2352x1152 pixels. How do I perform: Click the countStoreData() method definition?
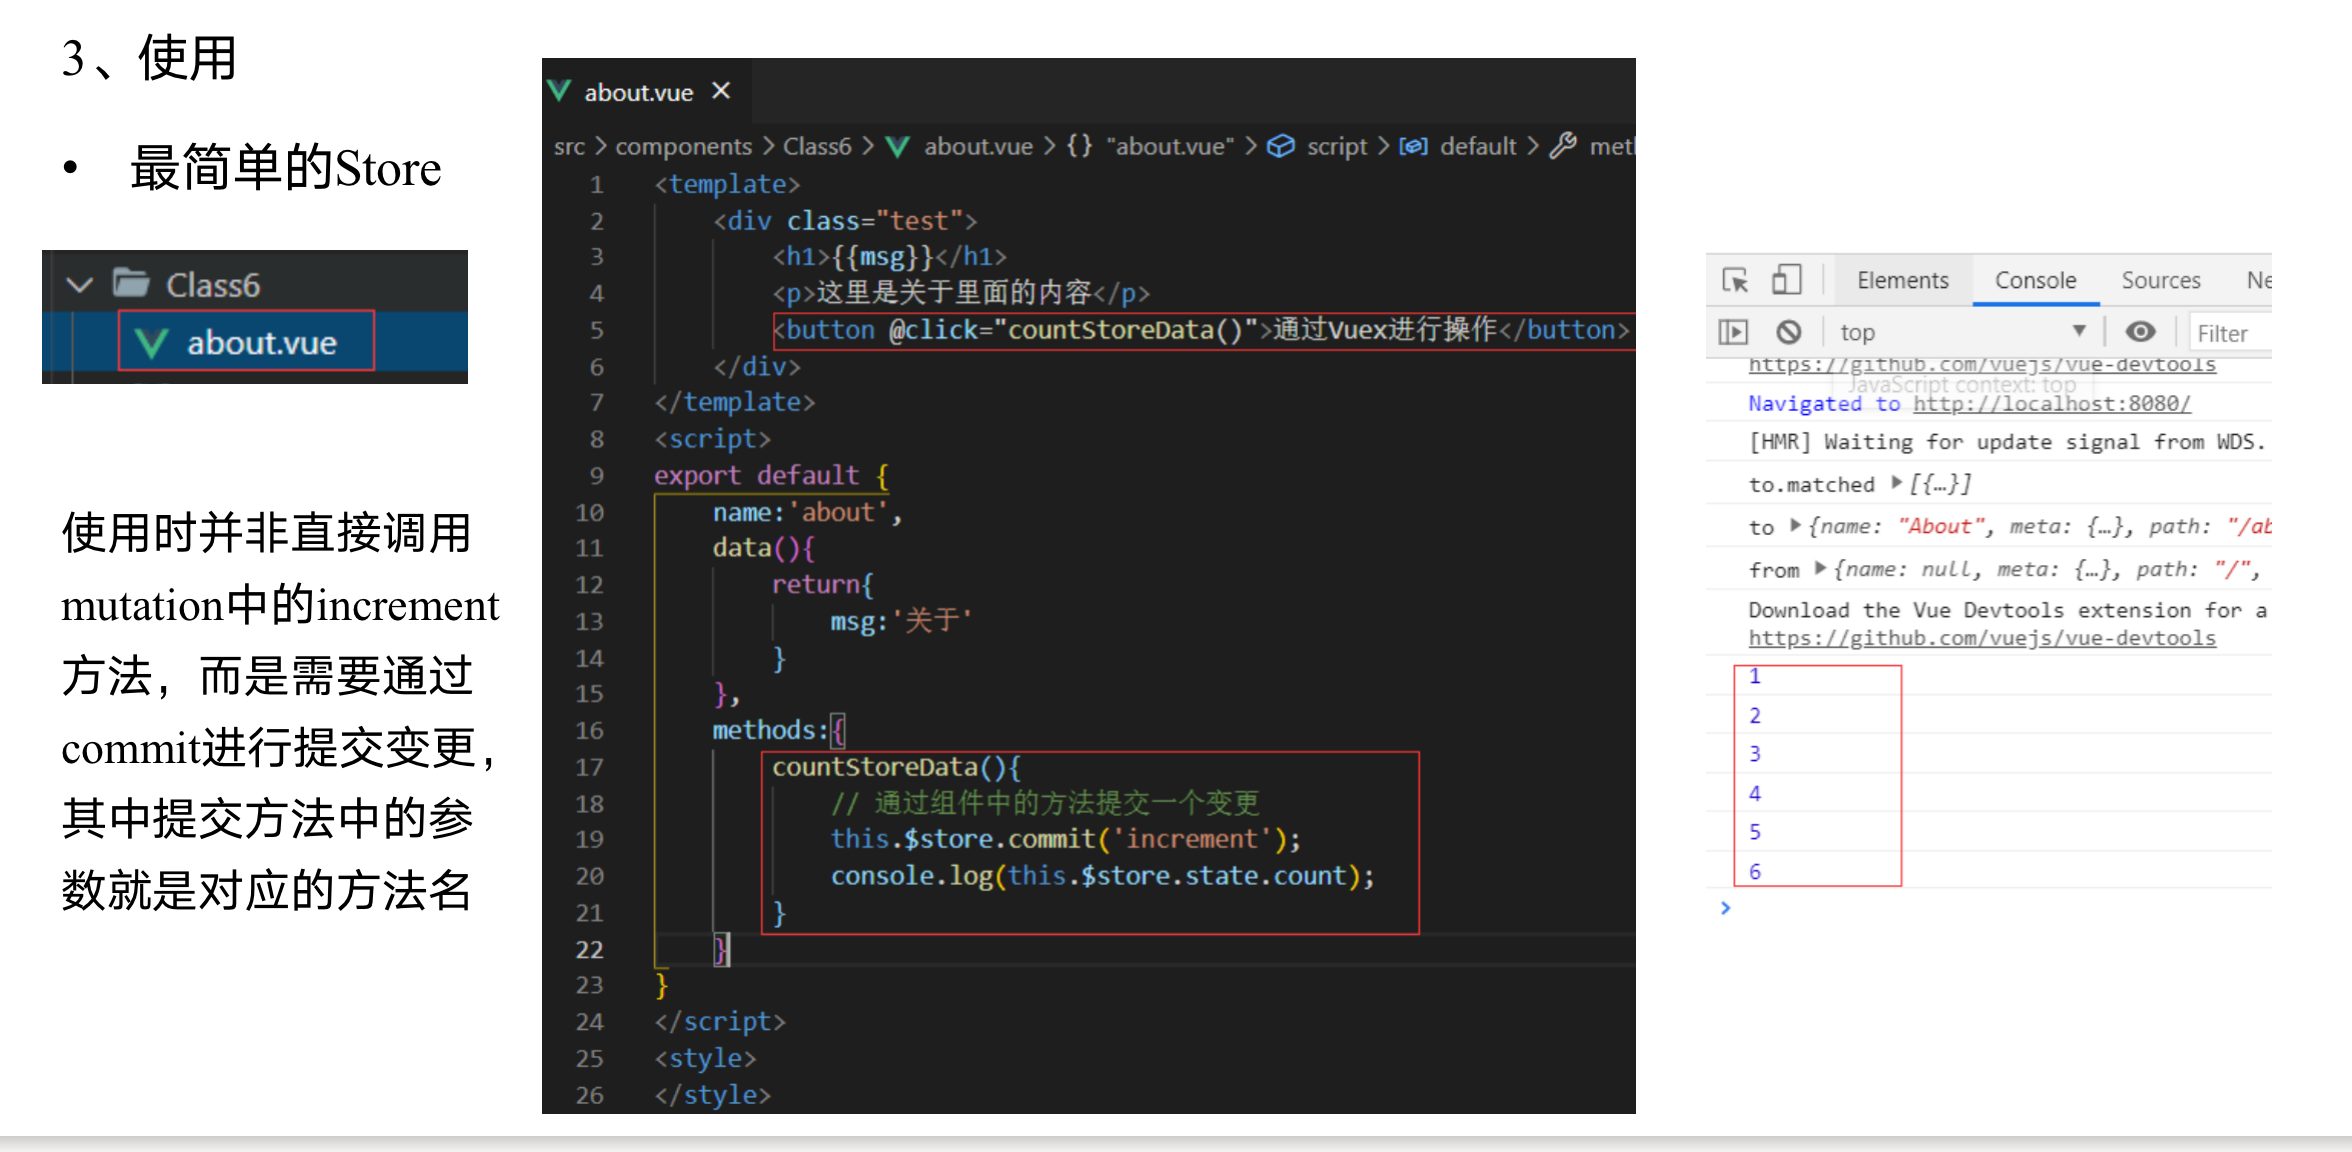[896, 767]
